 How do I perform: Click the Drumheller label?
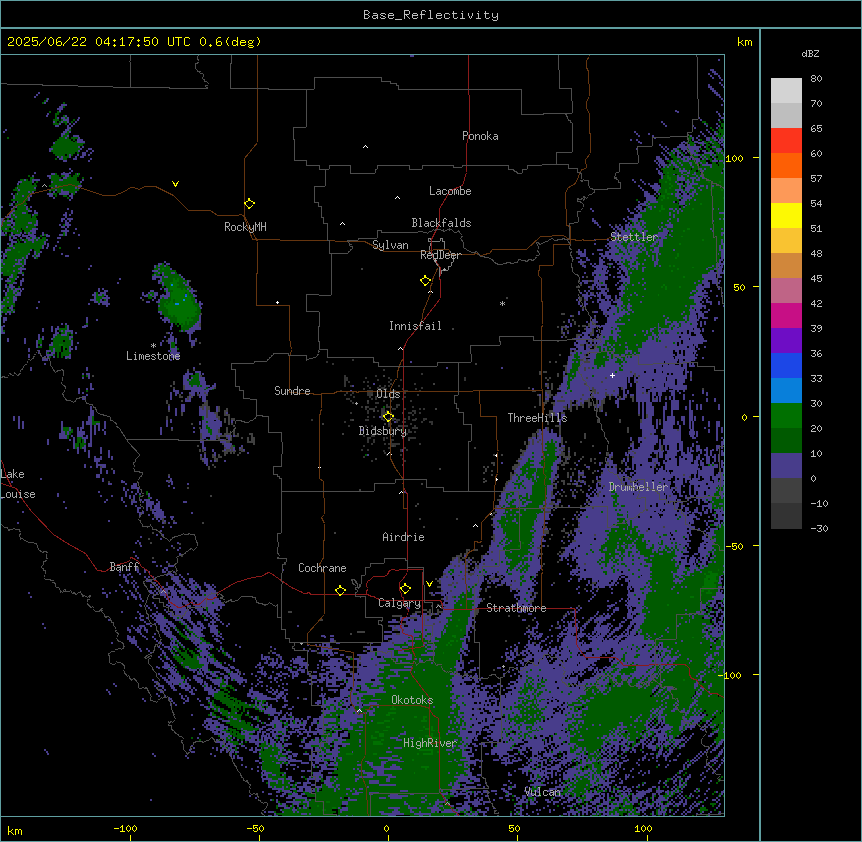coord(638,487)
